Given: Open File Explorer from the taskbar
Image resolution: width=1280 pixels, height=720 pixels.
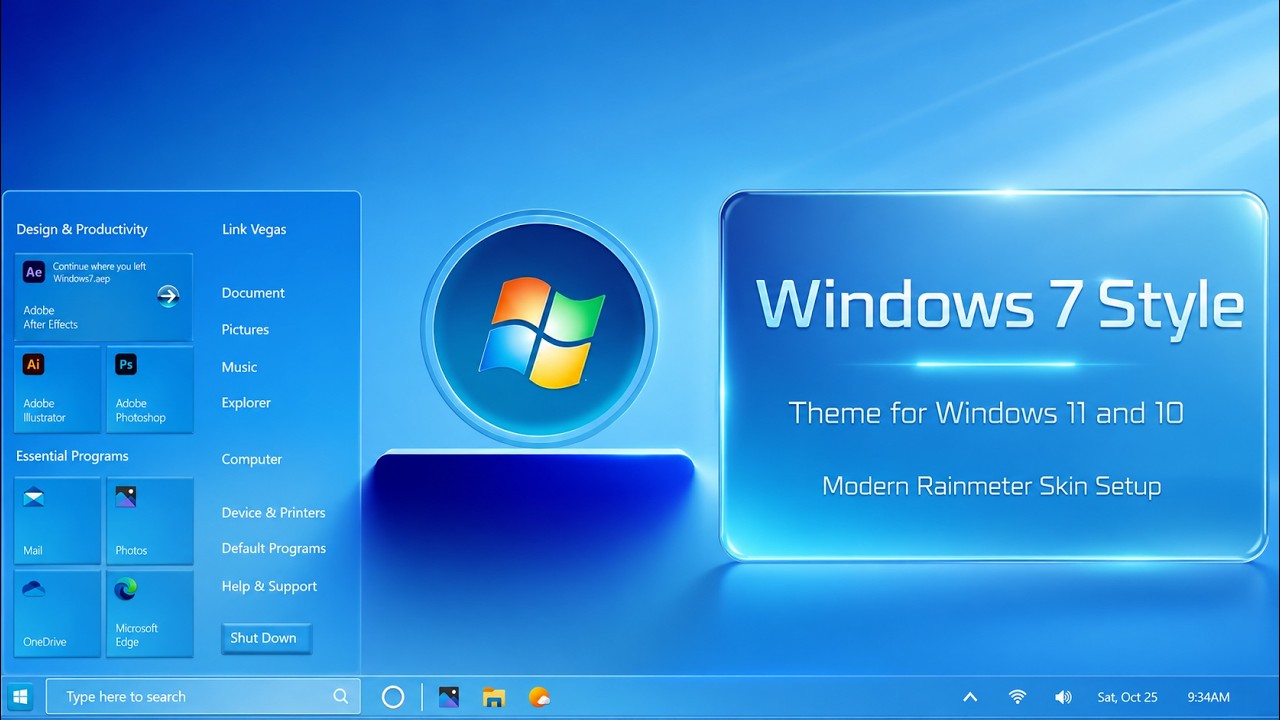Looking at the screenshot, I should pyautogui.click(x=494, y=697).
